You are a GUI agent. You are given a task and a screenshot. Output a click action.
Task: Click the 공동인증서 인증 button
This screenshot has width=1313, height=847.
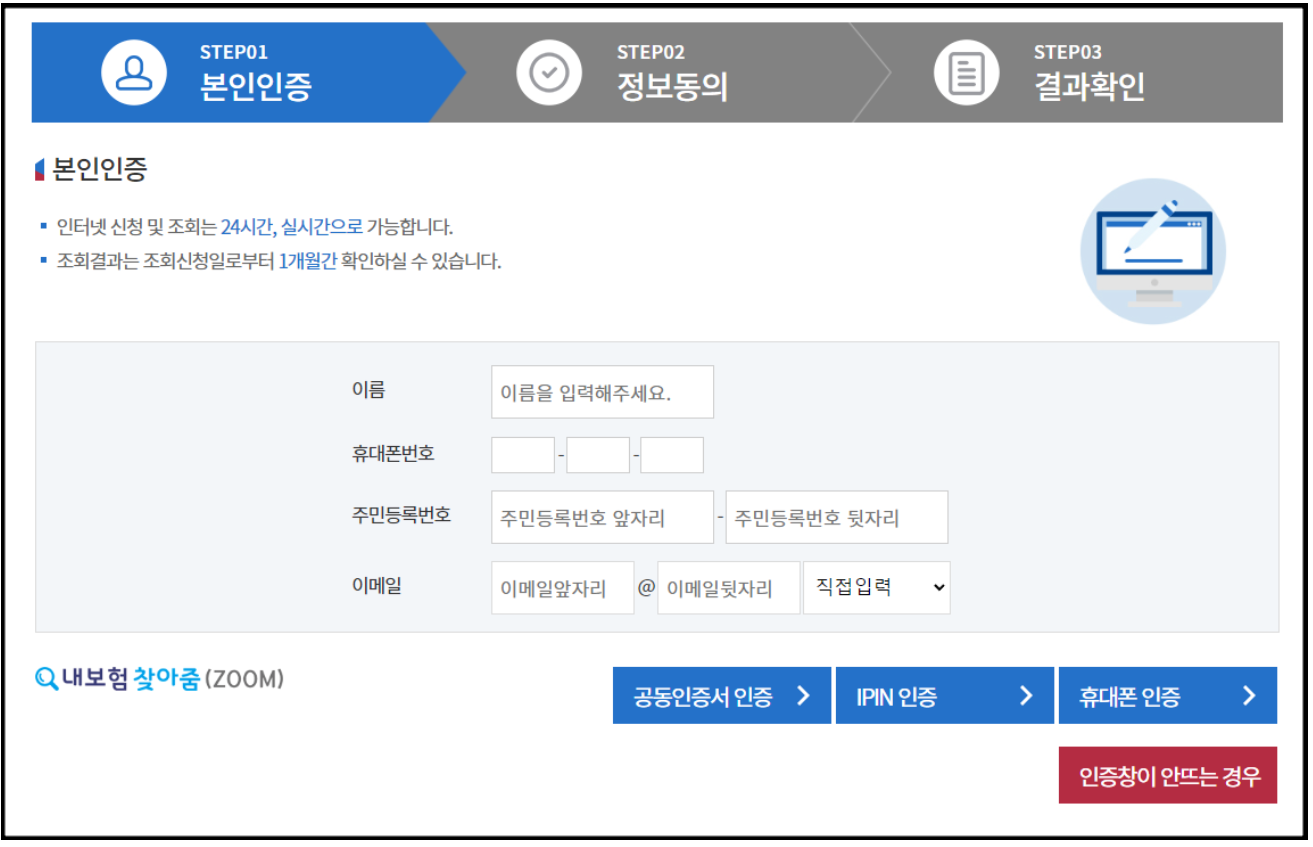click(x=721, y=696)
